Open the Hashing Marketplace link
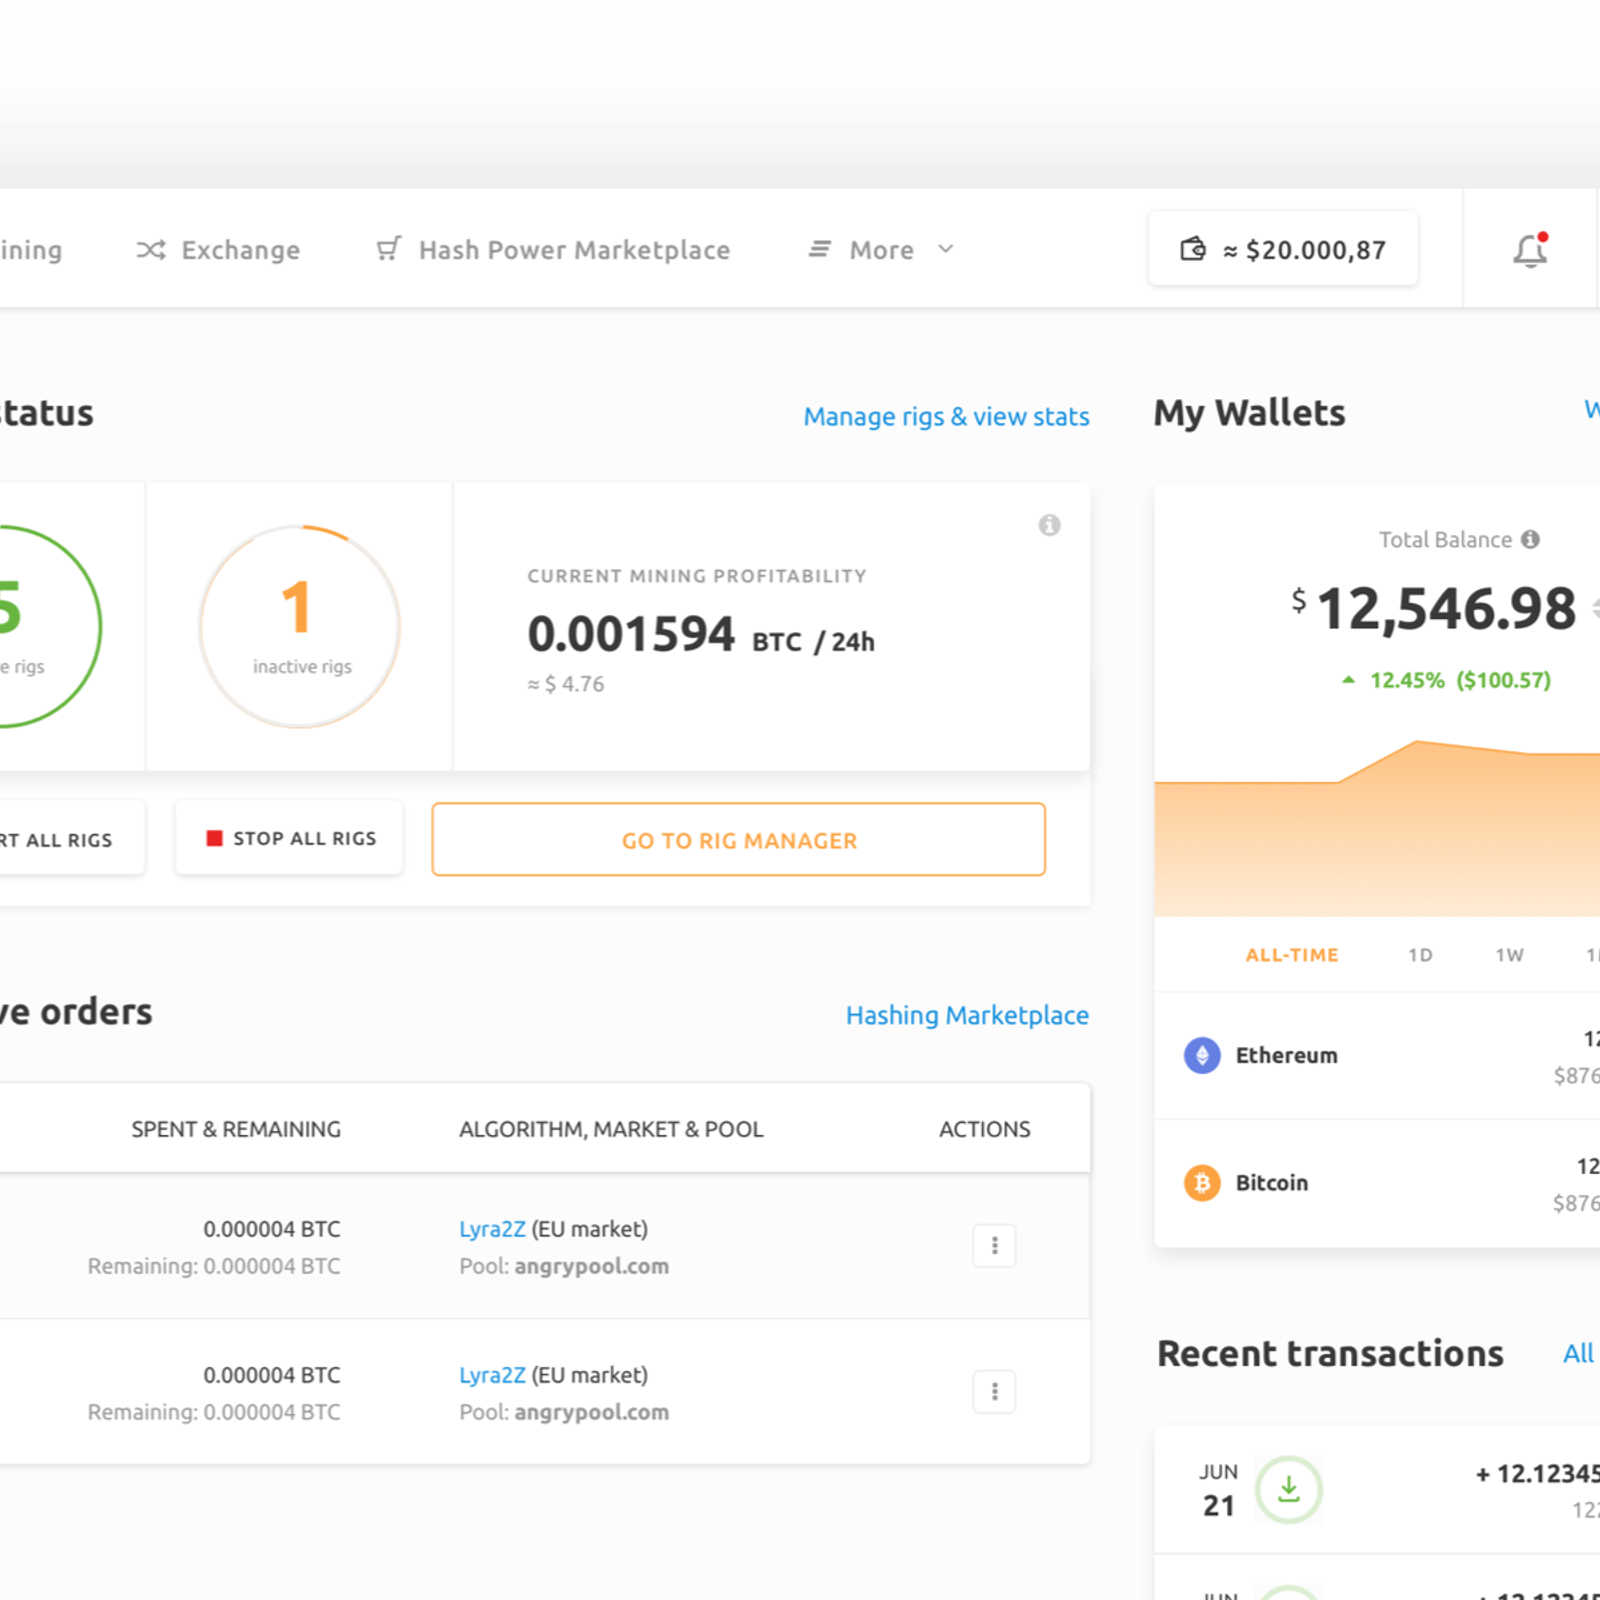1600x1600 pixels. 967,1015
